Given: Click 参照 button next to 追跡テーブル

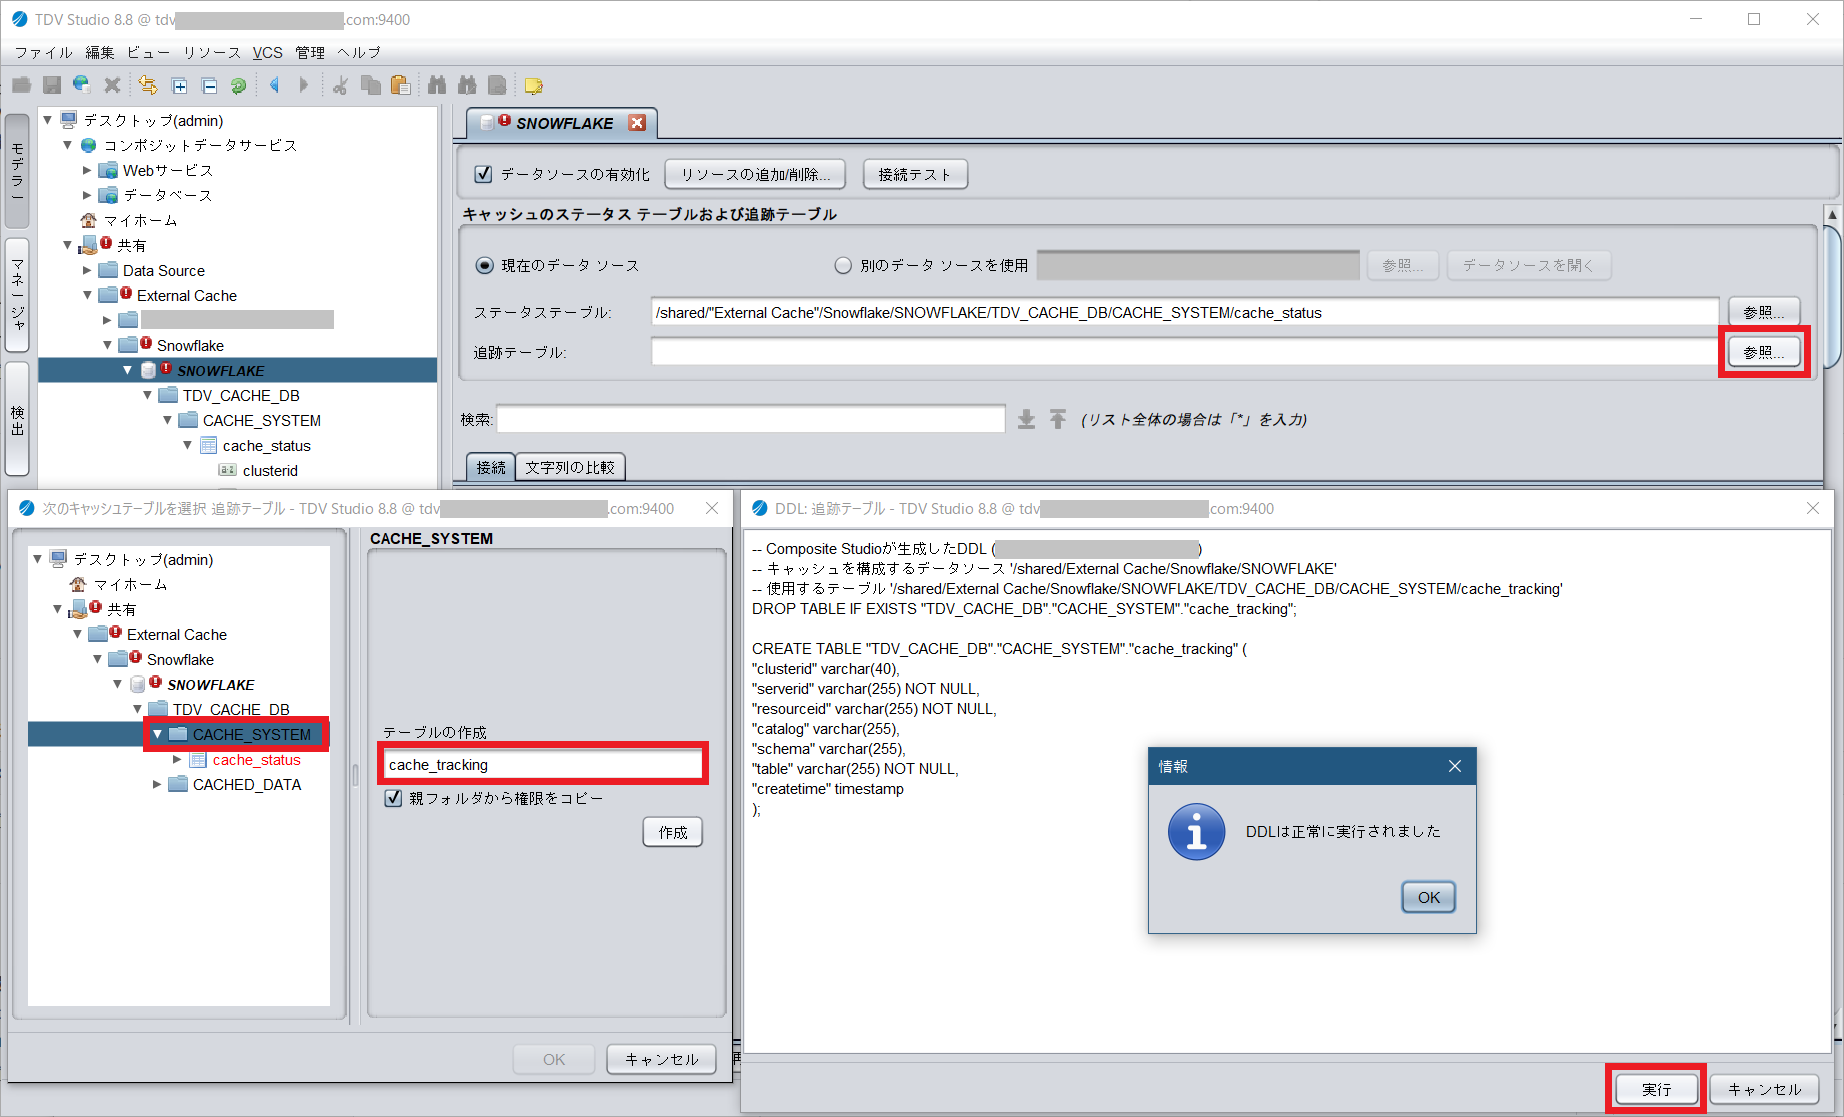Looking at the screenshot, I should click(1764, 352).
